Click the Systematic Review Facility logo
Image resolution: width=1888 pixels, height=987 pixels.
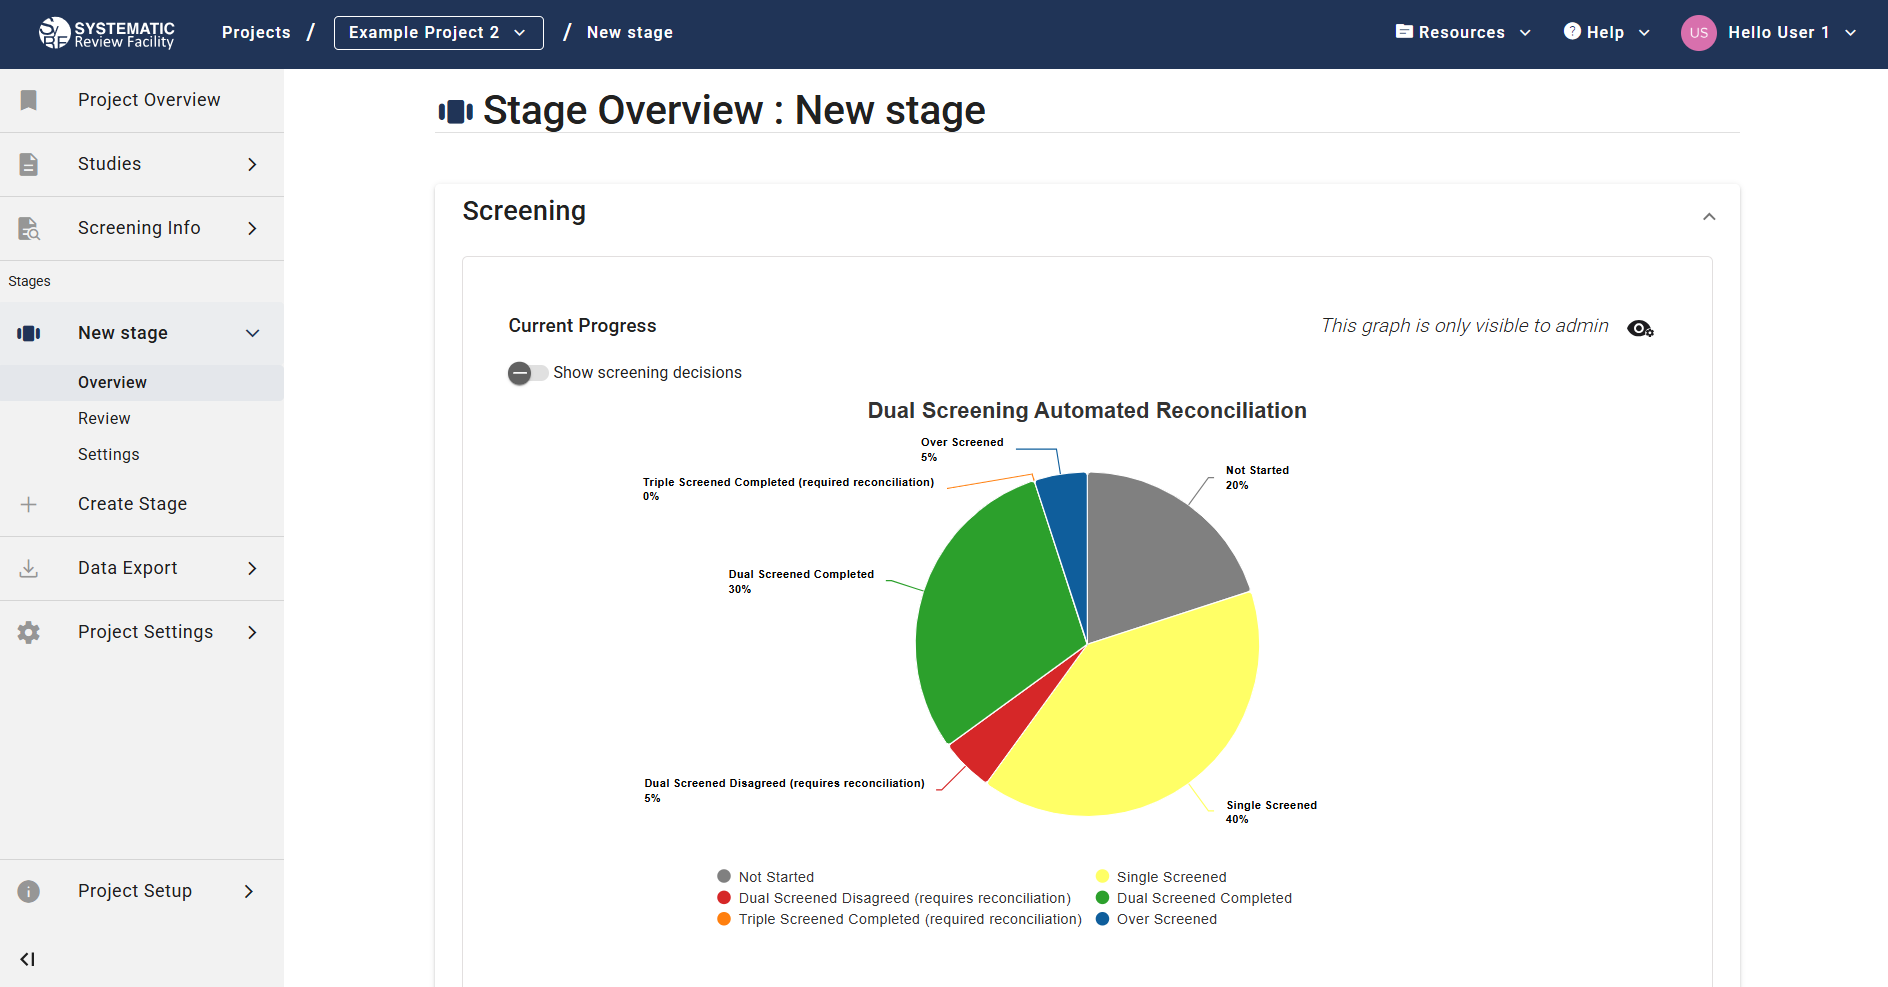[106, 32]
